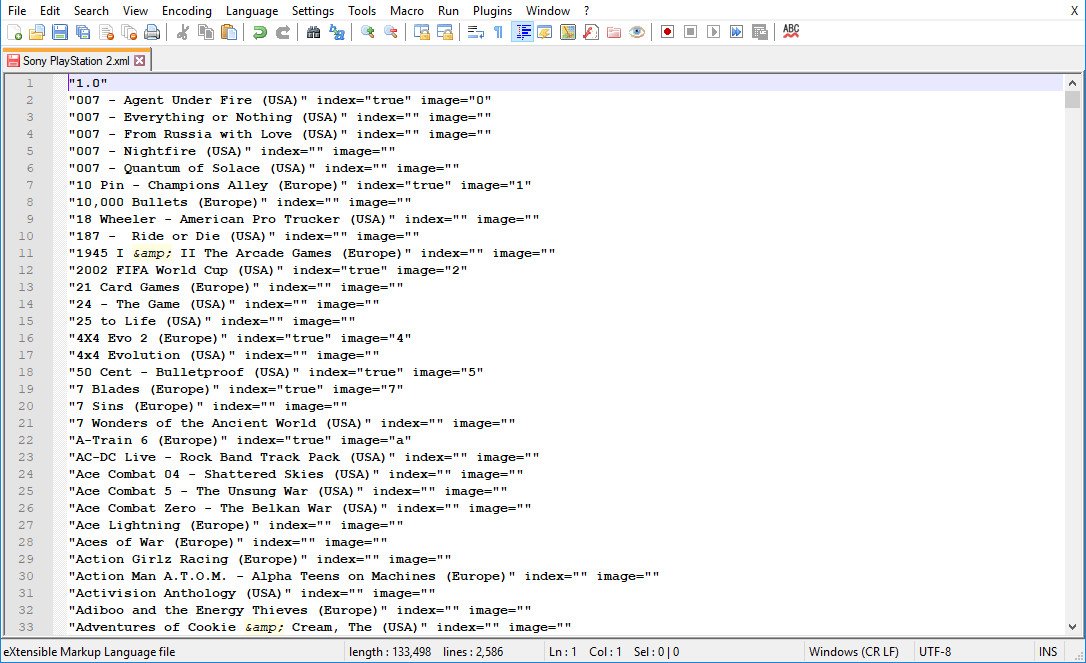This screenshot has width=1086, height=663.
Task: Open the Run menu
Action: coord(449,10)
